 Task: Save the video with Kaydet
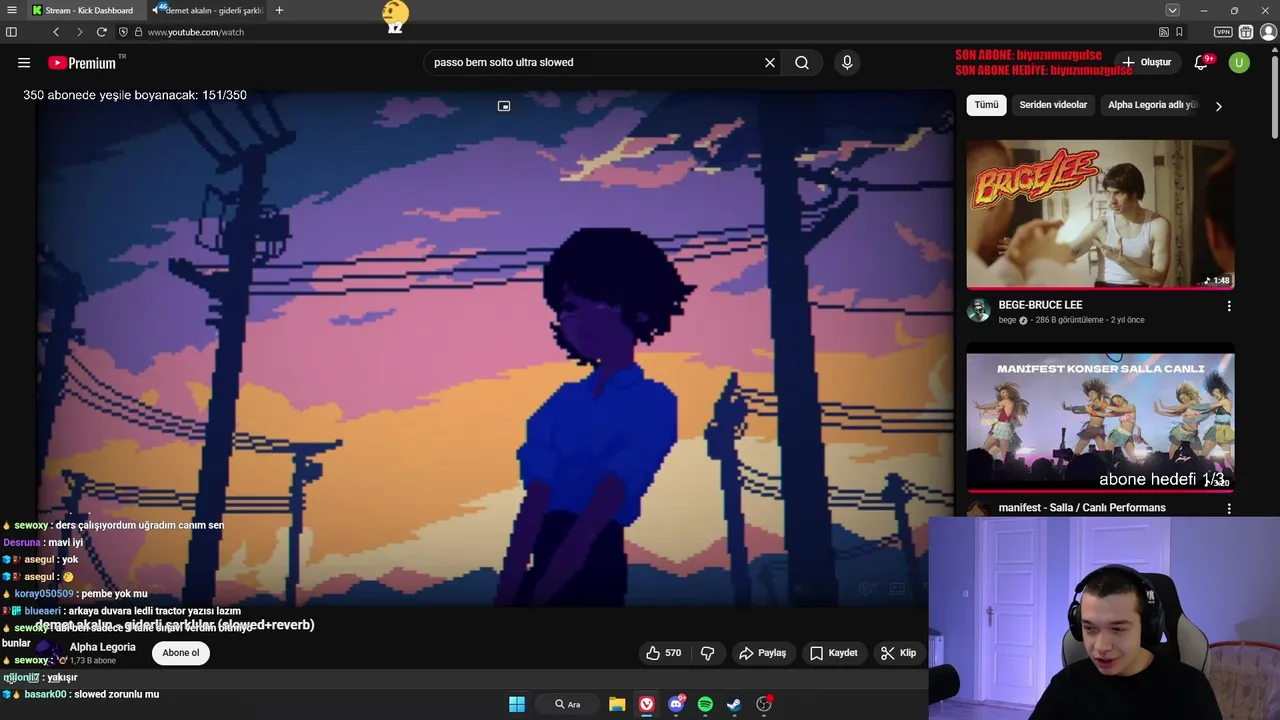tap(833, 653)
